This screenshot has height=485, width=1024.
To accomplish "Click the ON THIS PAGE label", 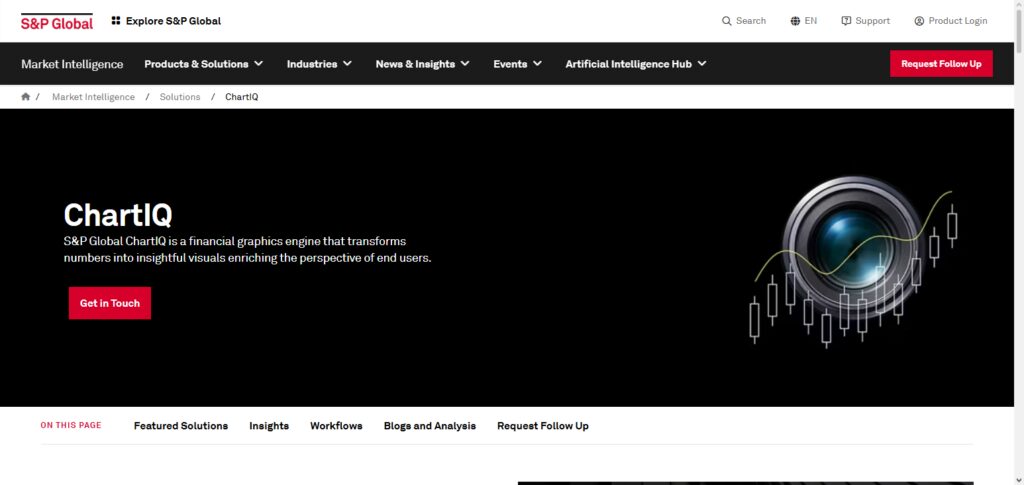I will [x=71, y=425].
